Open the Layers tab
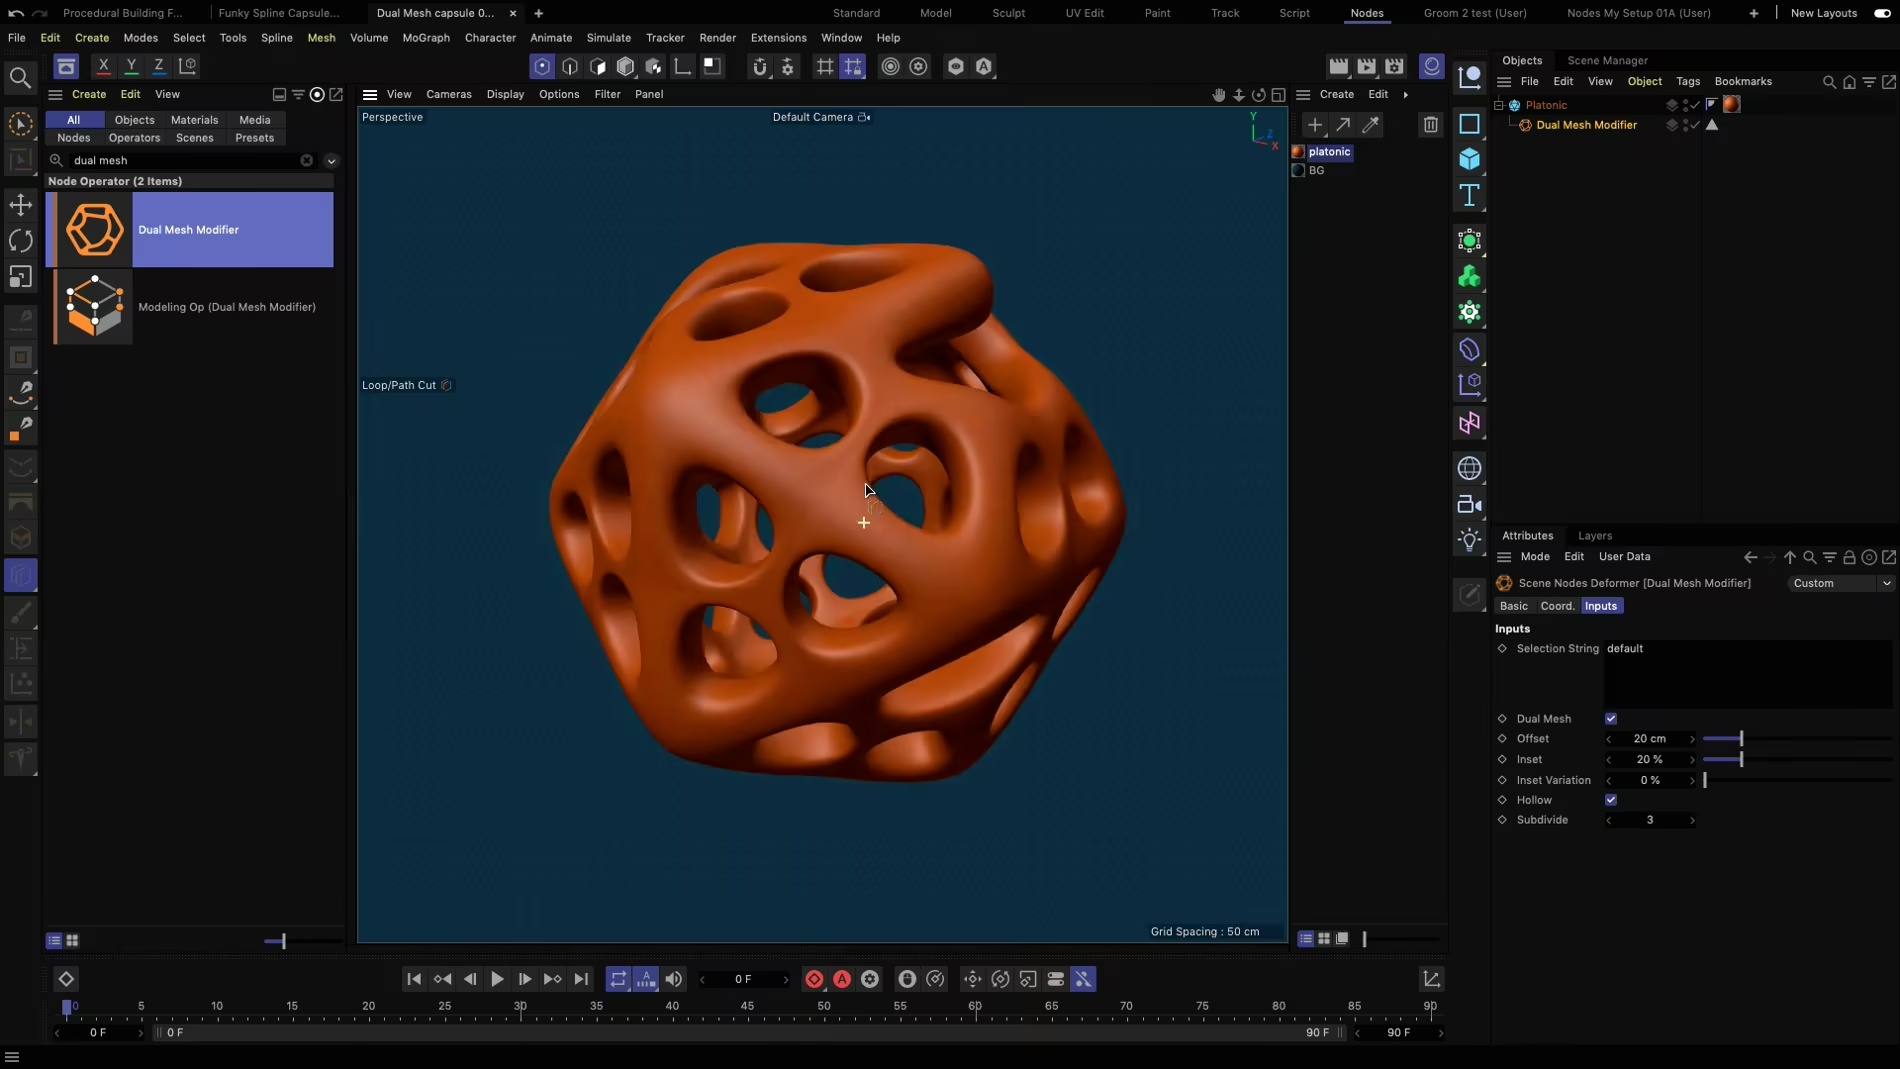 point(1594,536)
